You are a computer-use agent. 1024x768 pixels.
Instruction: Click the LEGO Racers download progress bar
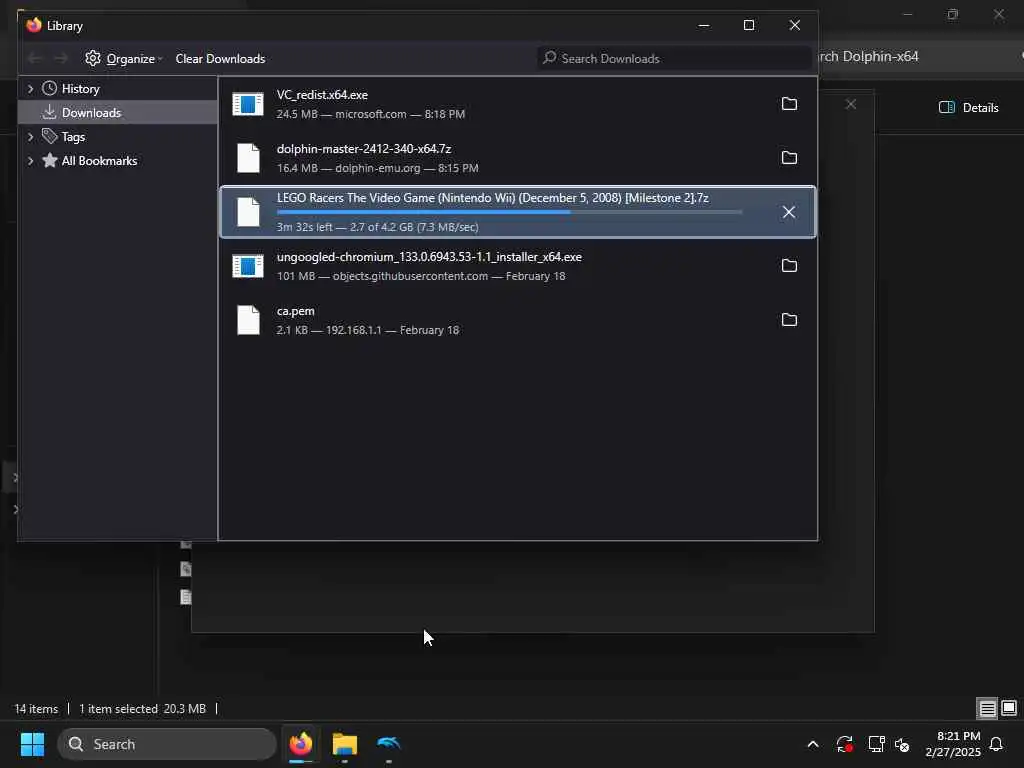[x=509, y=212]
